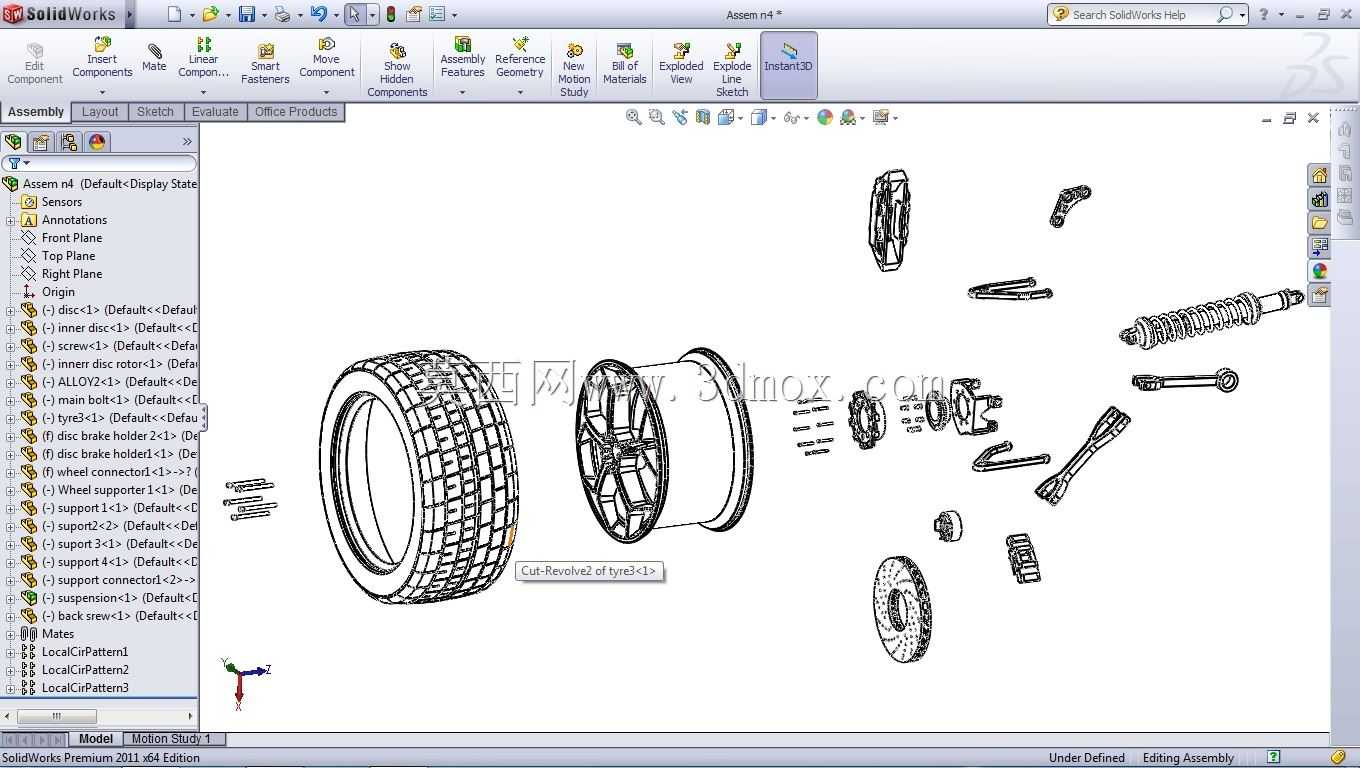Image resolution: width=1360 pixels, height=768 pixels.
Task: Open the display style dropdown arrow
Action: pos(773,118)
